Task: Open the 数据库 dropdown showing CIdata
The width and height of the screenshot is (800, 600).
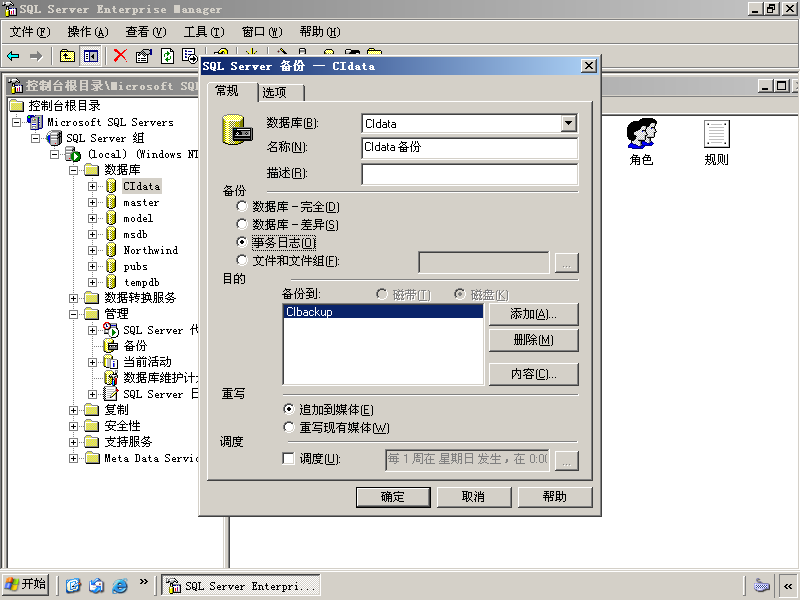Action: [568, 123]
